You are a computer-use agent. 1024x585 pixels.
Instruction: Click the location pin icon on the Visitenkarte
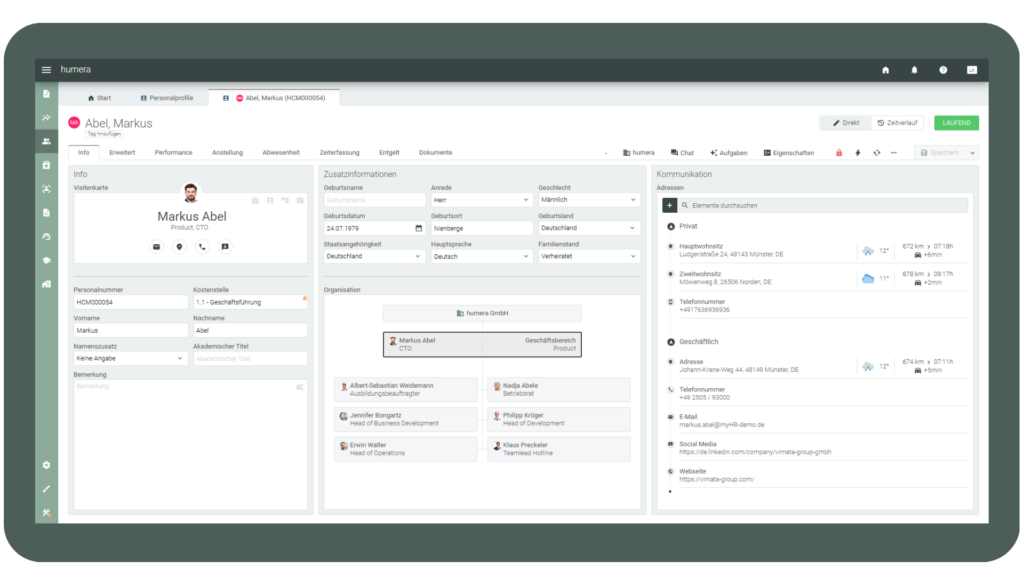(x=179, y=246)
